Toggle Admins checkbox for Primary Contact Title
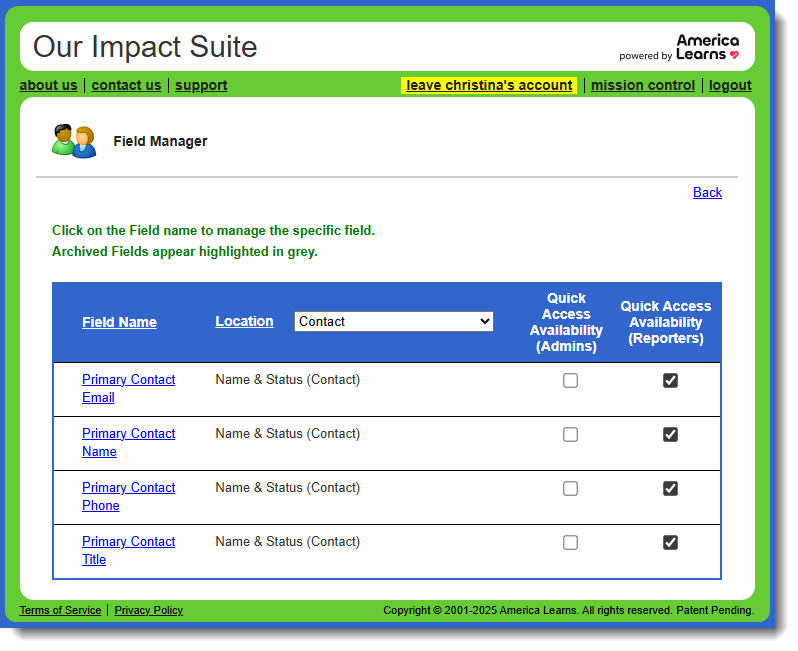 coord(570,542)
